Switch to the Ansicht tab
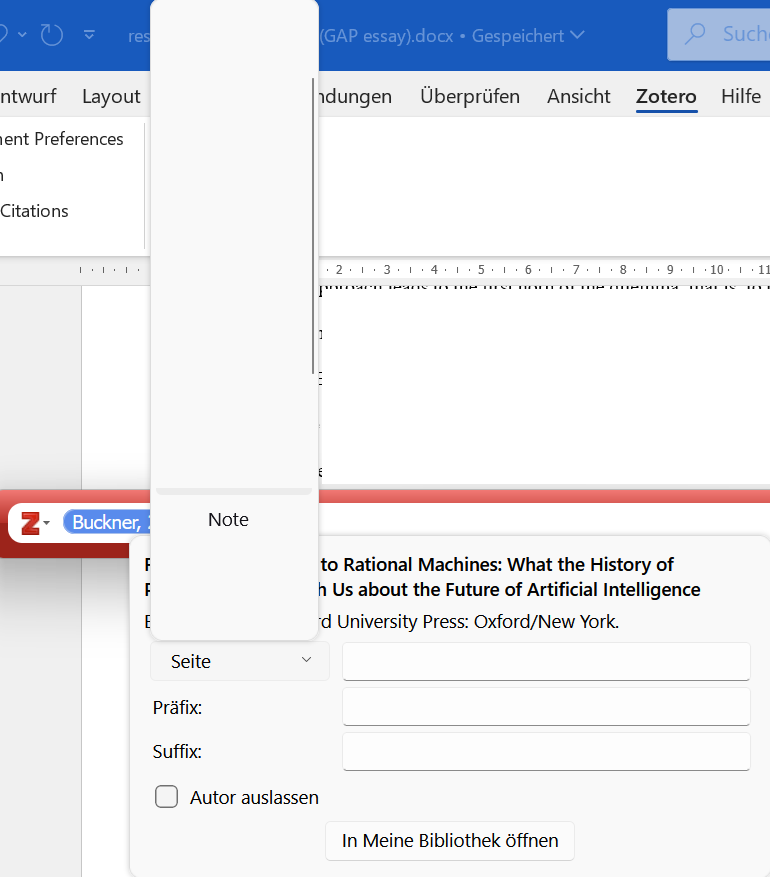 [x=578, y=96]
